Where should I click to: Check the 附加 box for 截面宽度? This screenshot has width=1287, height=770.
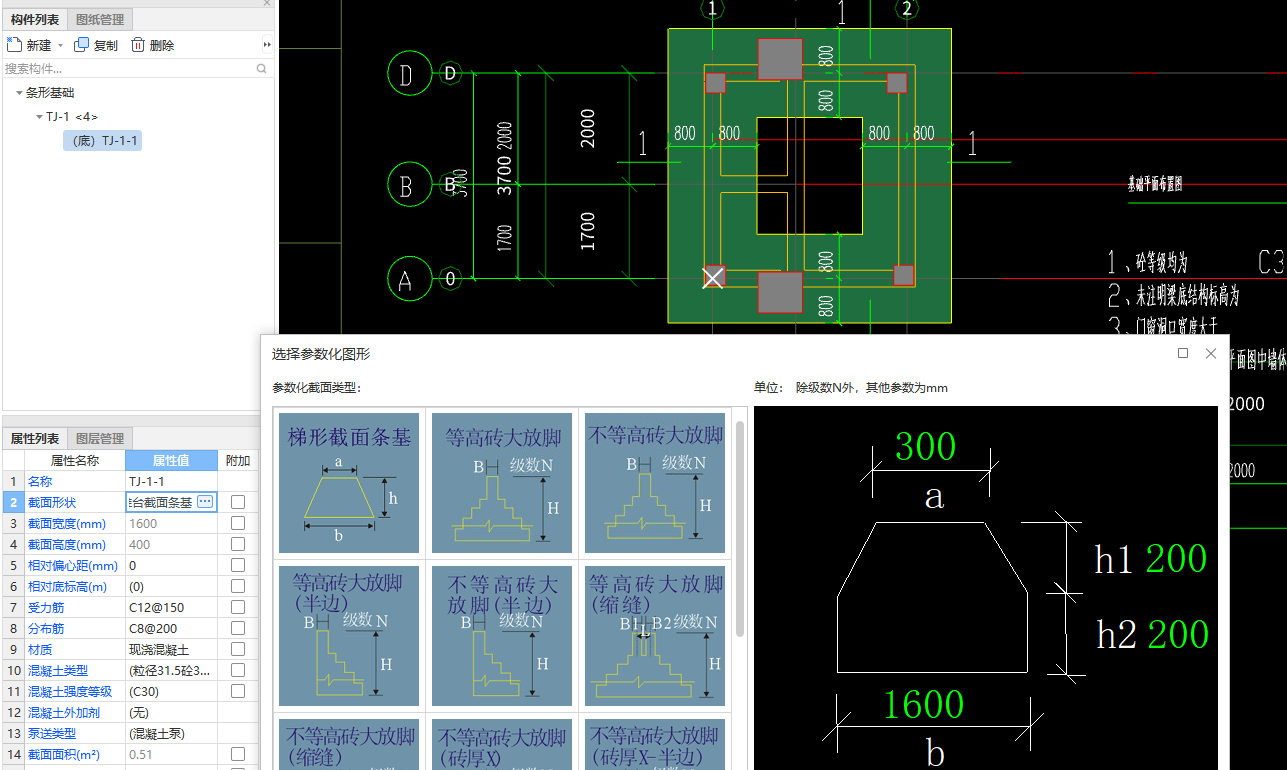(238, 523)
